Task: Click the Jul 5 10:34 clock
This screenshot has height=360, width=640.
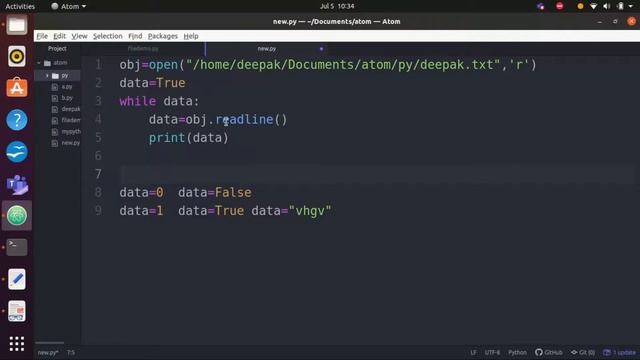Action: tap(337, 6)
